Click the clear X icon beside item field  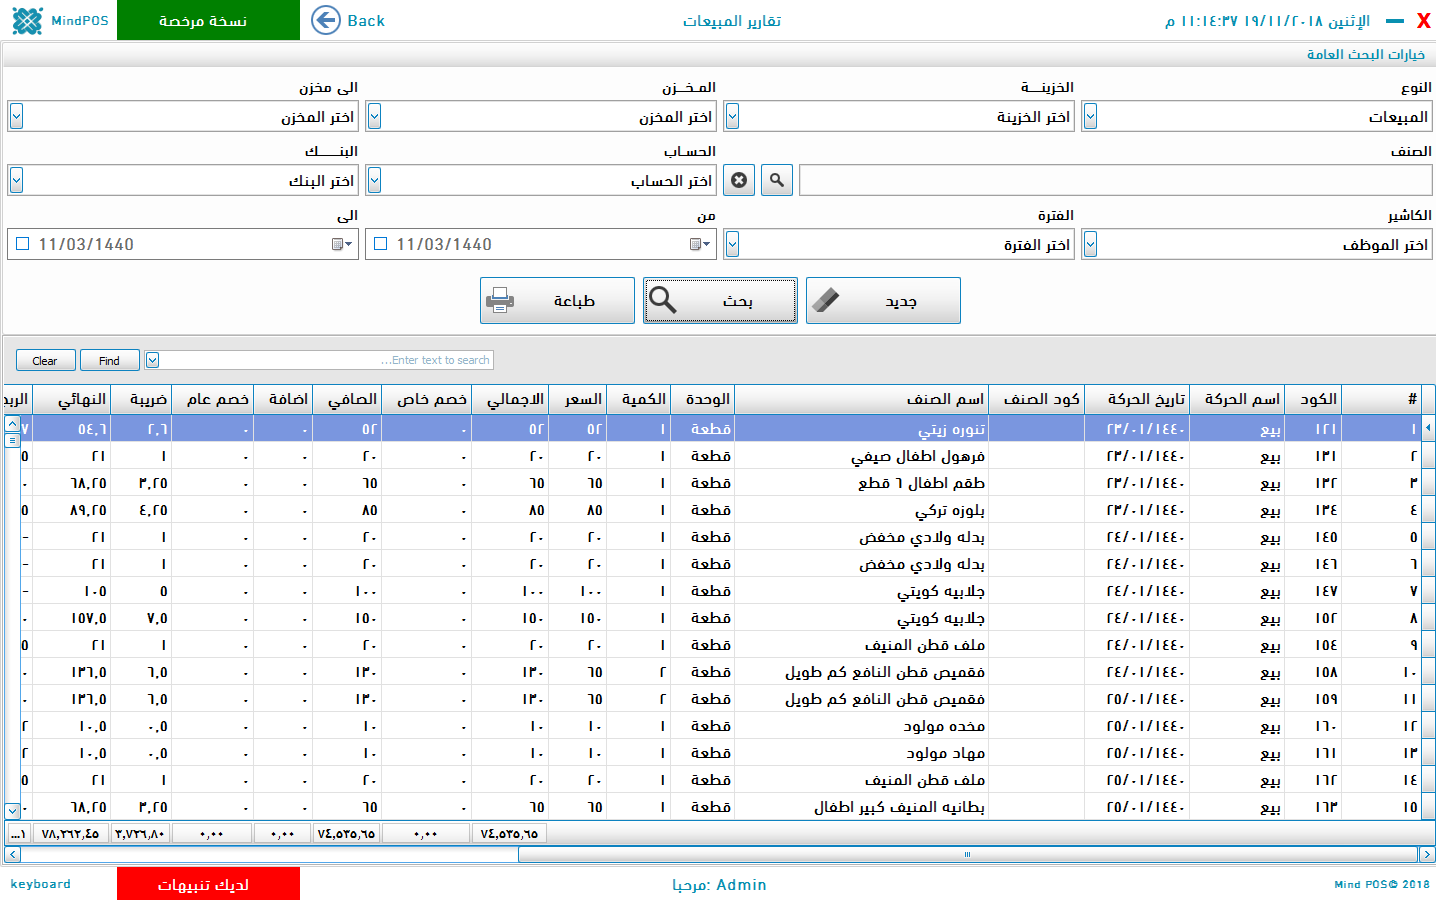coord(739,180)
